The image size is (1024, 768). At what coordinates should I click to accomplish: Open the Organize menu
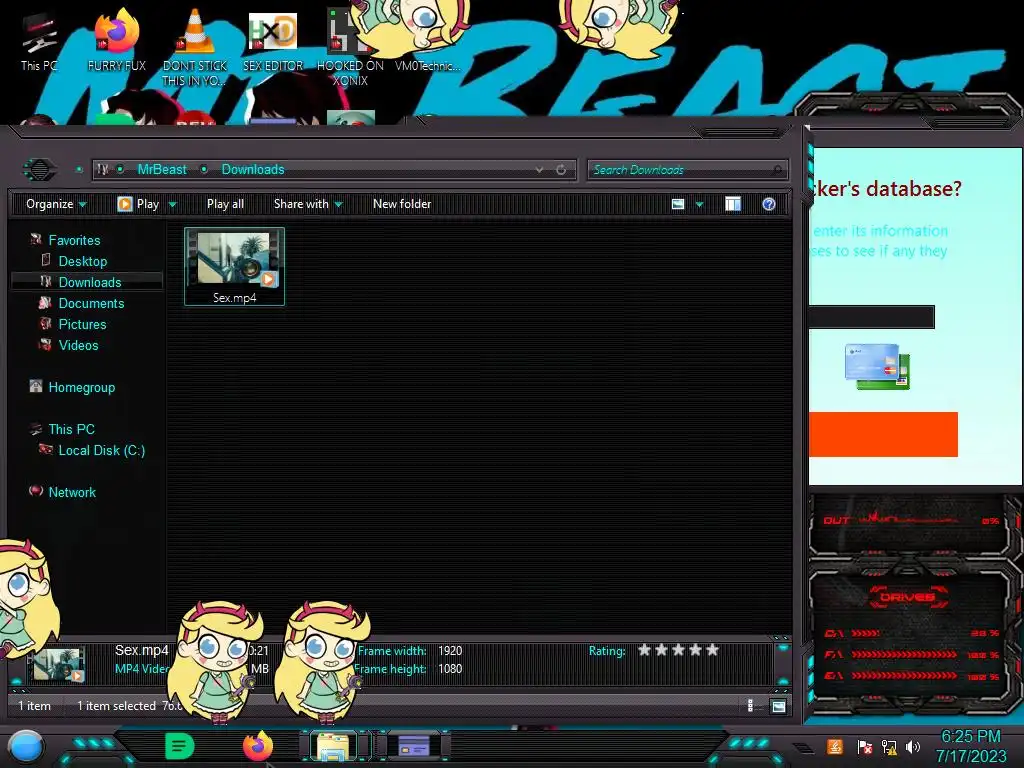56,204
